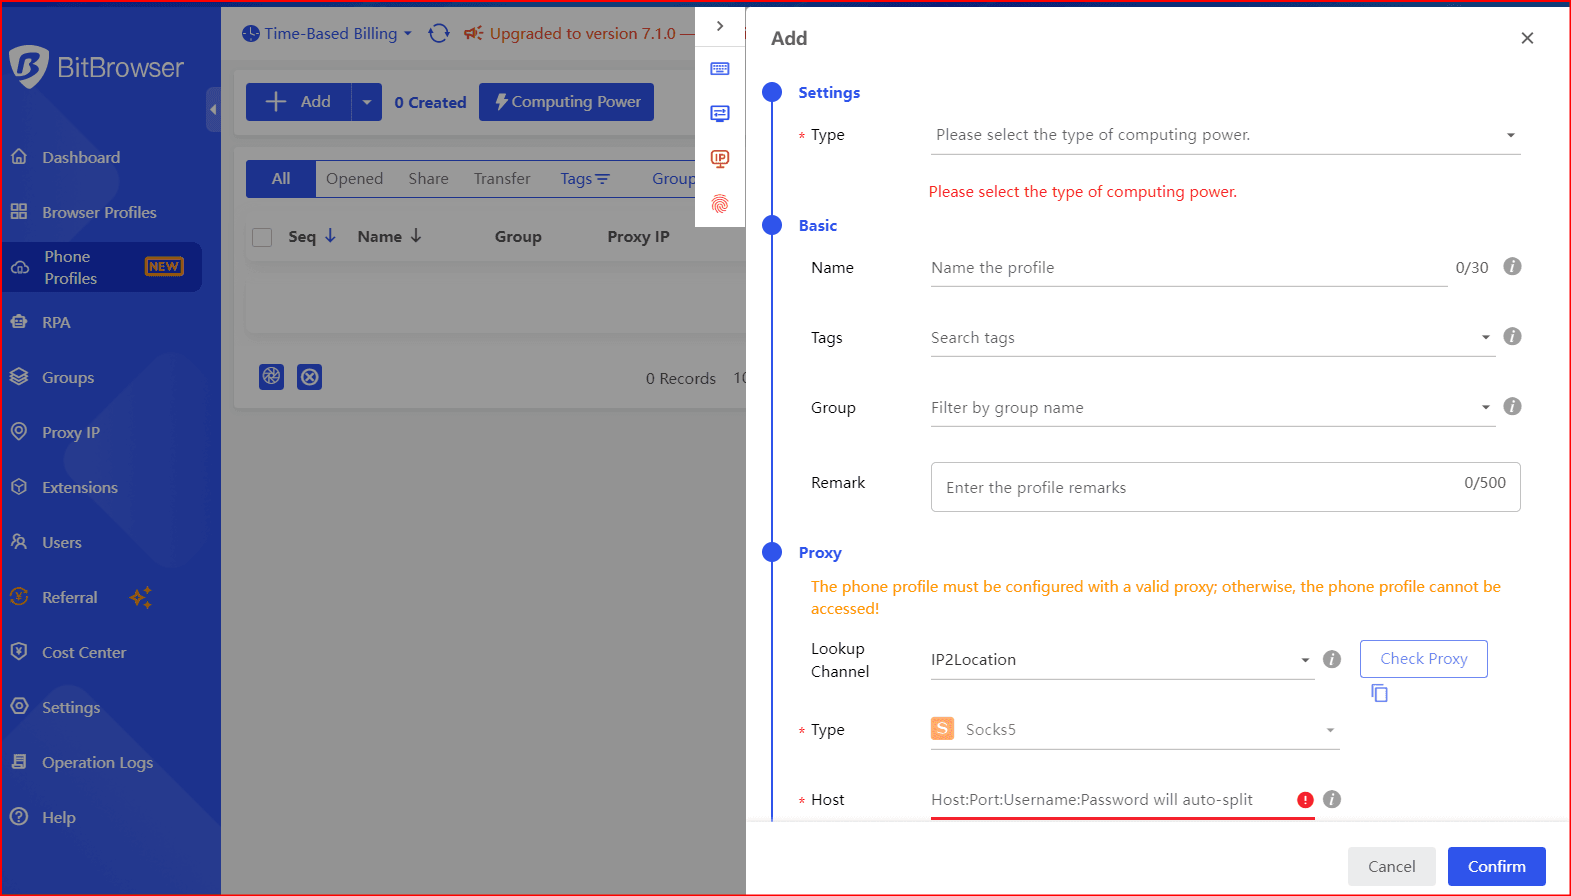Image resolution: width=1571 pixels, height=896 pixels.
Task: Open the Socks5 proxy type dropdown
Action: click(1135, 730)
